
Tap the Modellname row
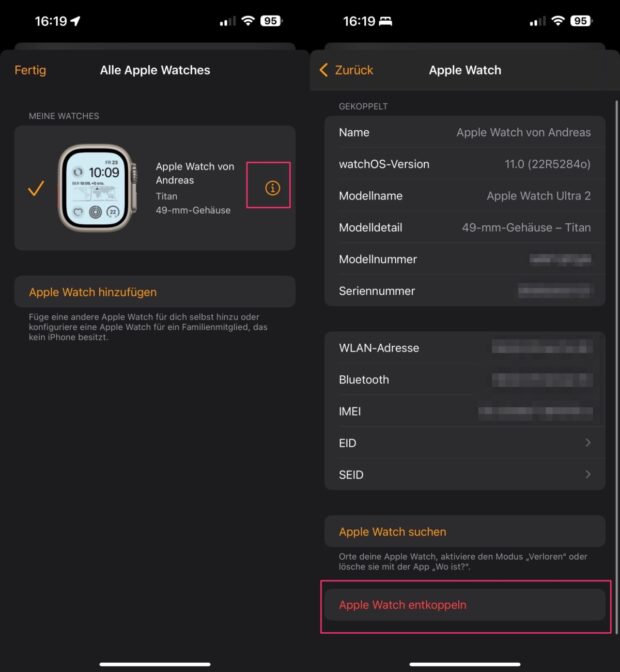coord(464,196)
